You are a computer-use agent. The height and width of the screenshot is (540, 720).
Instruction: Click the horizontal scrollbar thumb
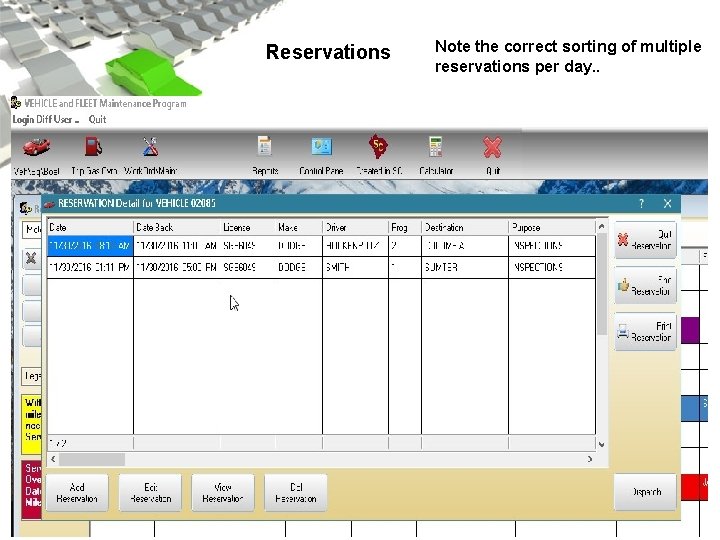pos(92,459)
